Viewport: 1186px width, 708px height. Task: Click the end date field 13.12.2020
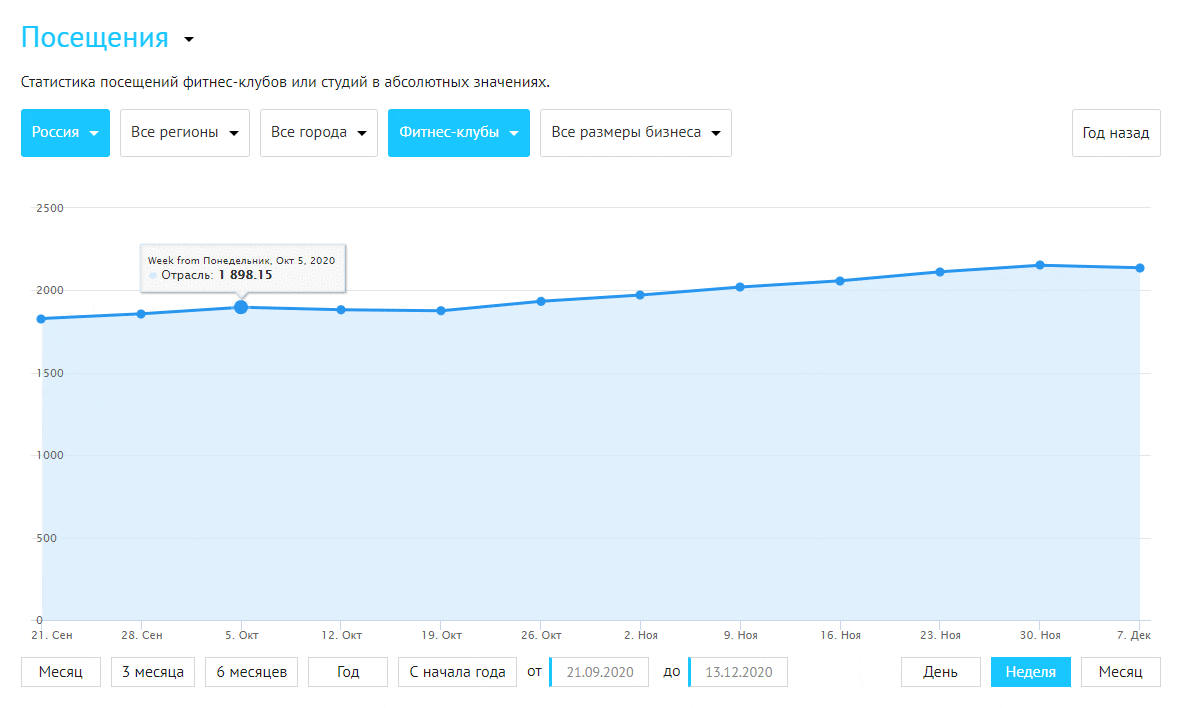coord(738,672)
